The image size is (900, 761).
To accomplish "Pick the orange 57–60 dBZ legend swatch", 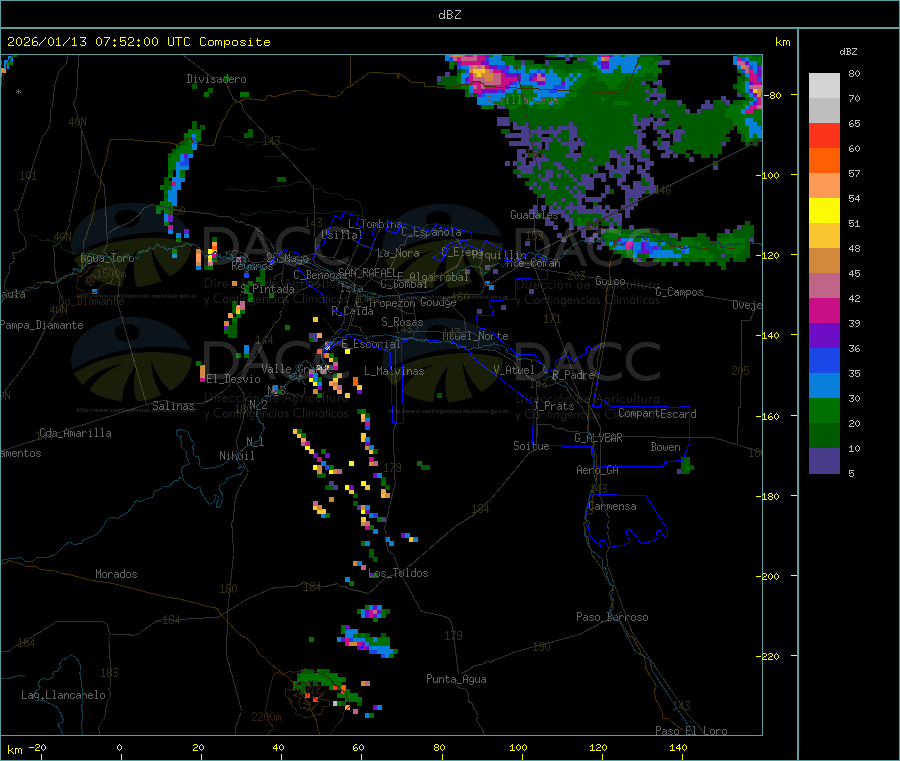I will click(x=824, y=161).
